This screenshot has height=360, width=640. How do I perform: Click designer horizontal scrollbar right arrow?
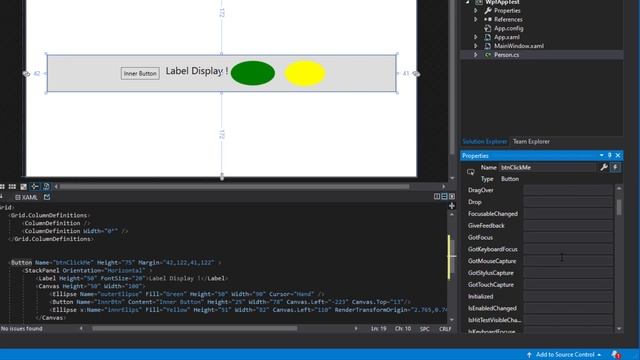444,187
